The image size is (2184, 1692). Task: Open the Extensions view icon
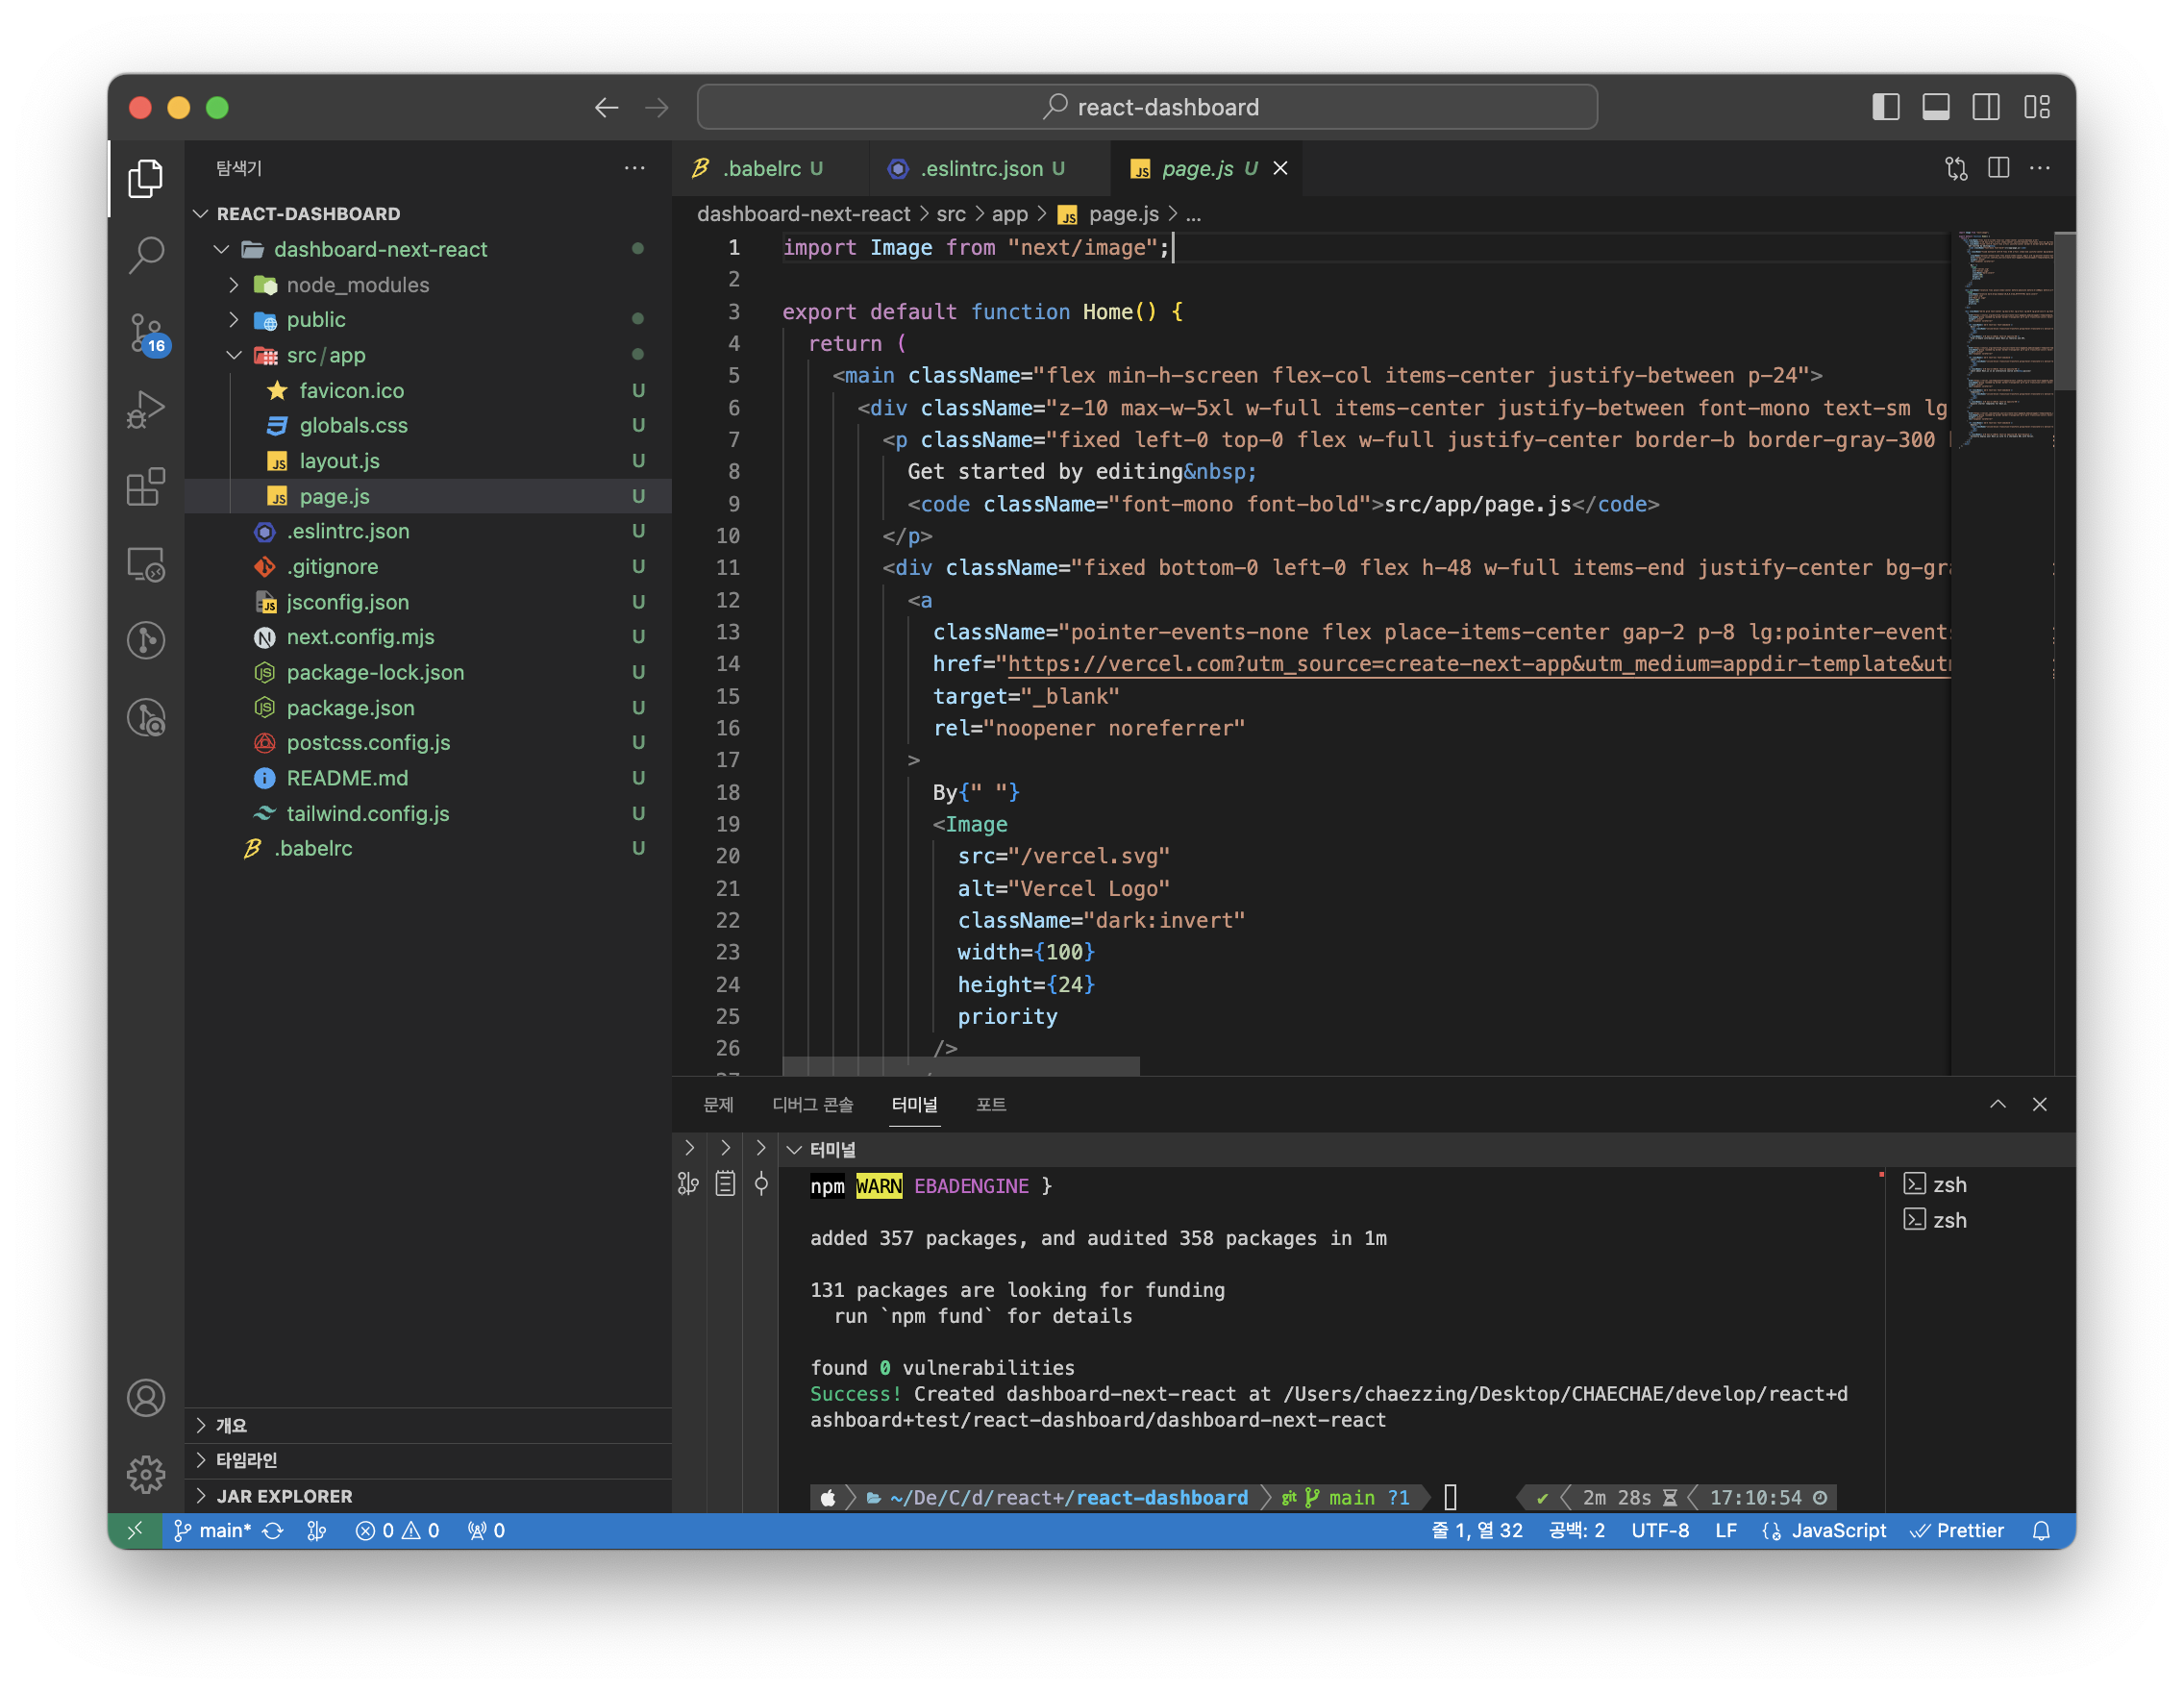[x=146, y=487]
